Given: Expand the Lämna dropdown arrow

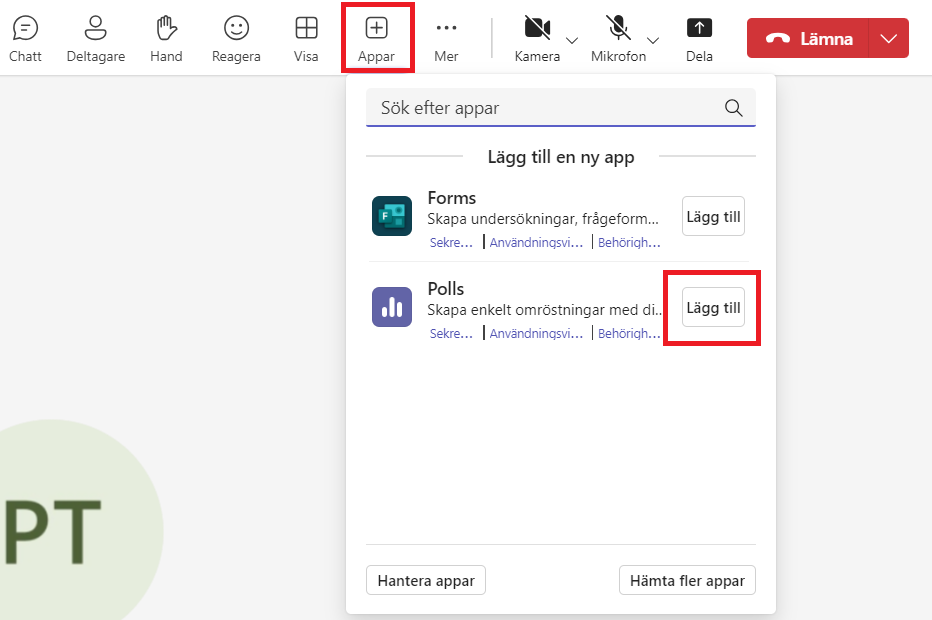Looking at the screenshot, I should 889,38.
